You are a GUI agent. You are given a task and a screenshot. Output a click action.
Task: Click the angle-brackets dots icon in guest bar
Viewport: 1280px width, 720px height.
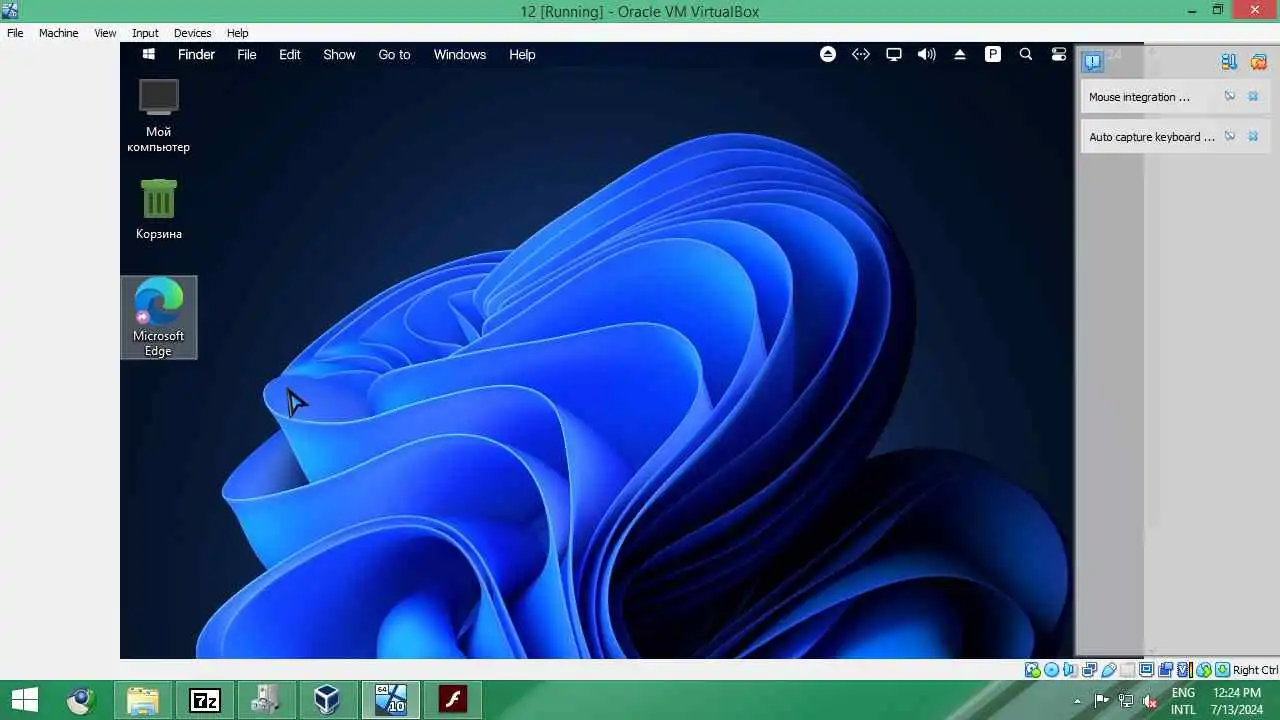click(861, 54)
